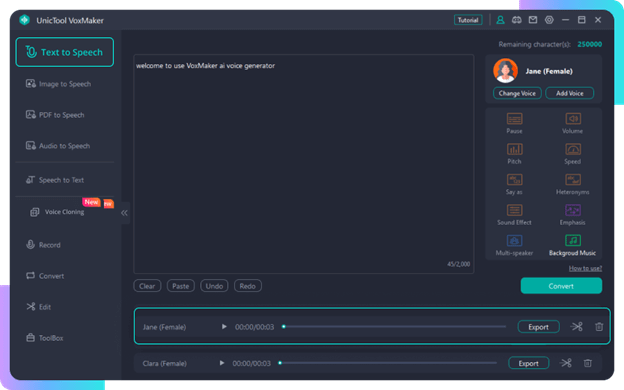Select the Pitch adjustment icon
Screen dimensions: 624x390
point(514,150)
